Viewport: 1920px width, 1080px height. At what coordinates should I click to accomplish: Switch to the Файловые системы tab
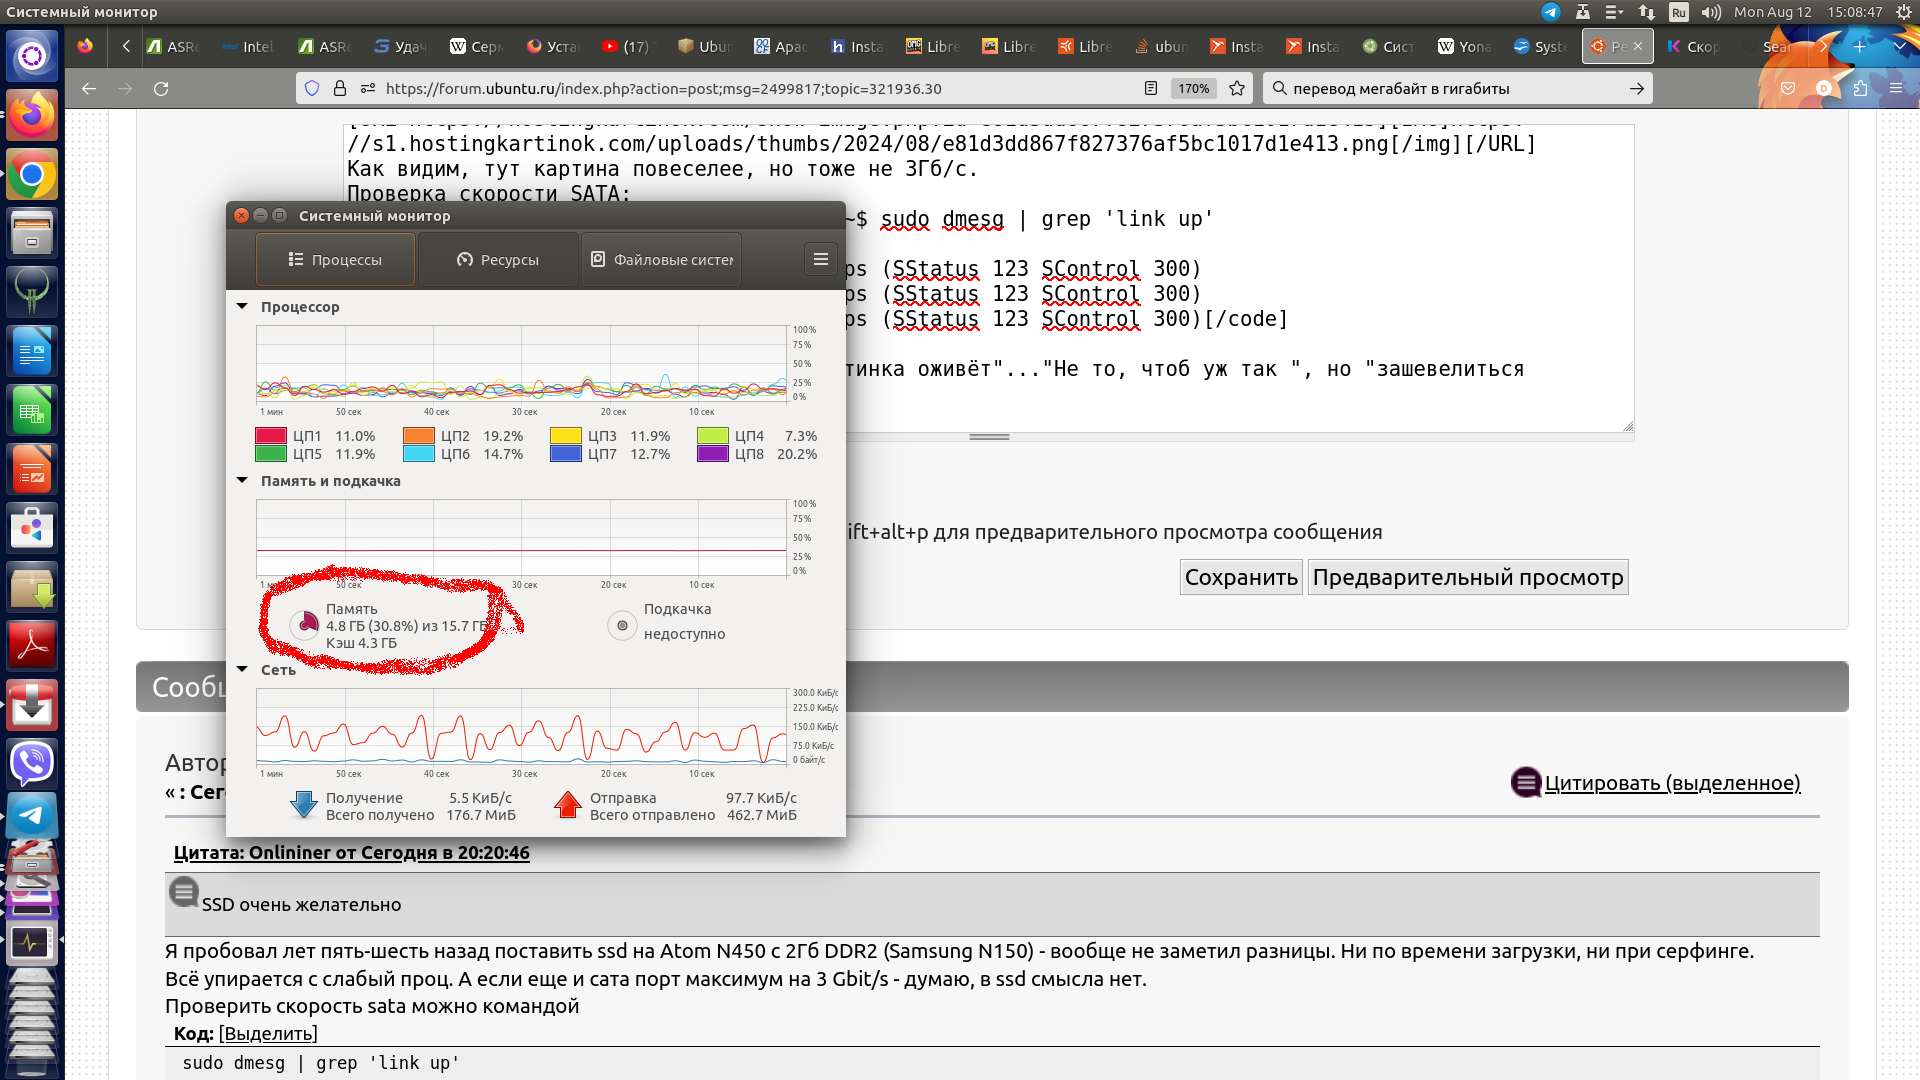coord(661,260)
